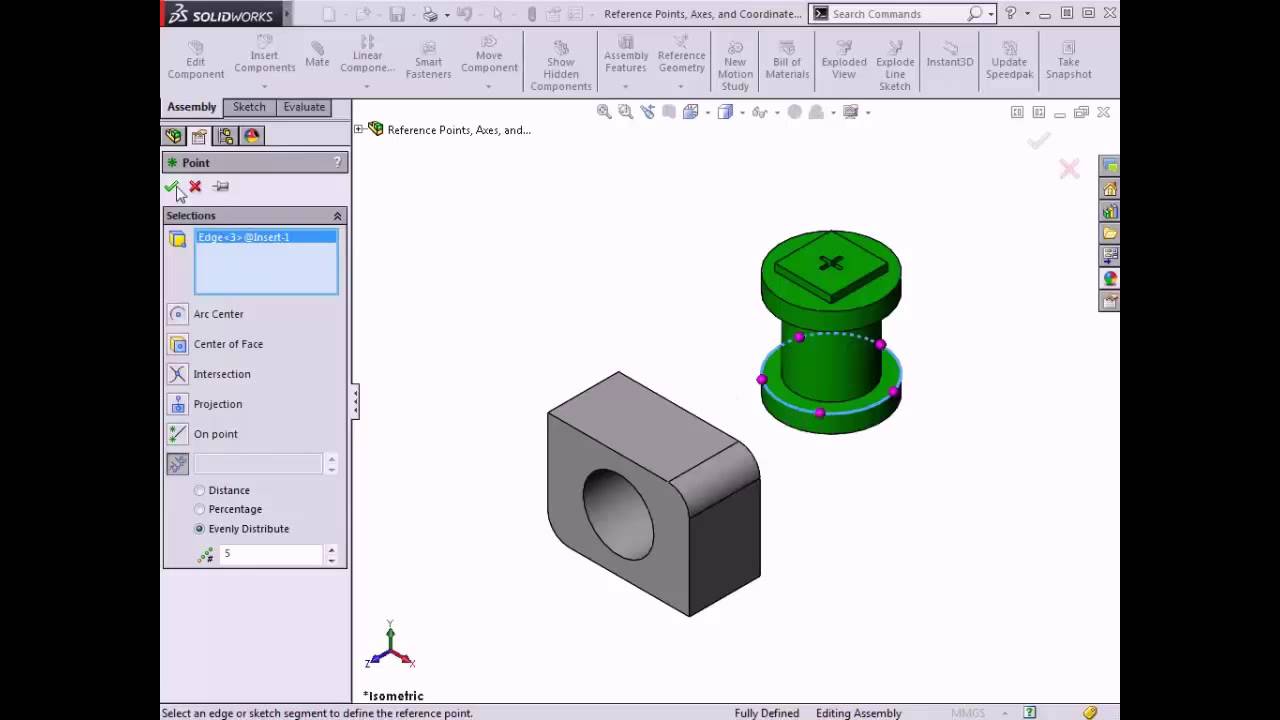
Task: Select the Projection point type
Action: tap(177, 404)
